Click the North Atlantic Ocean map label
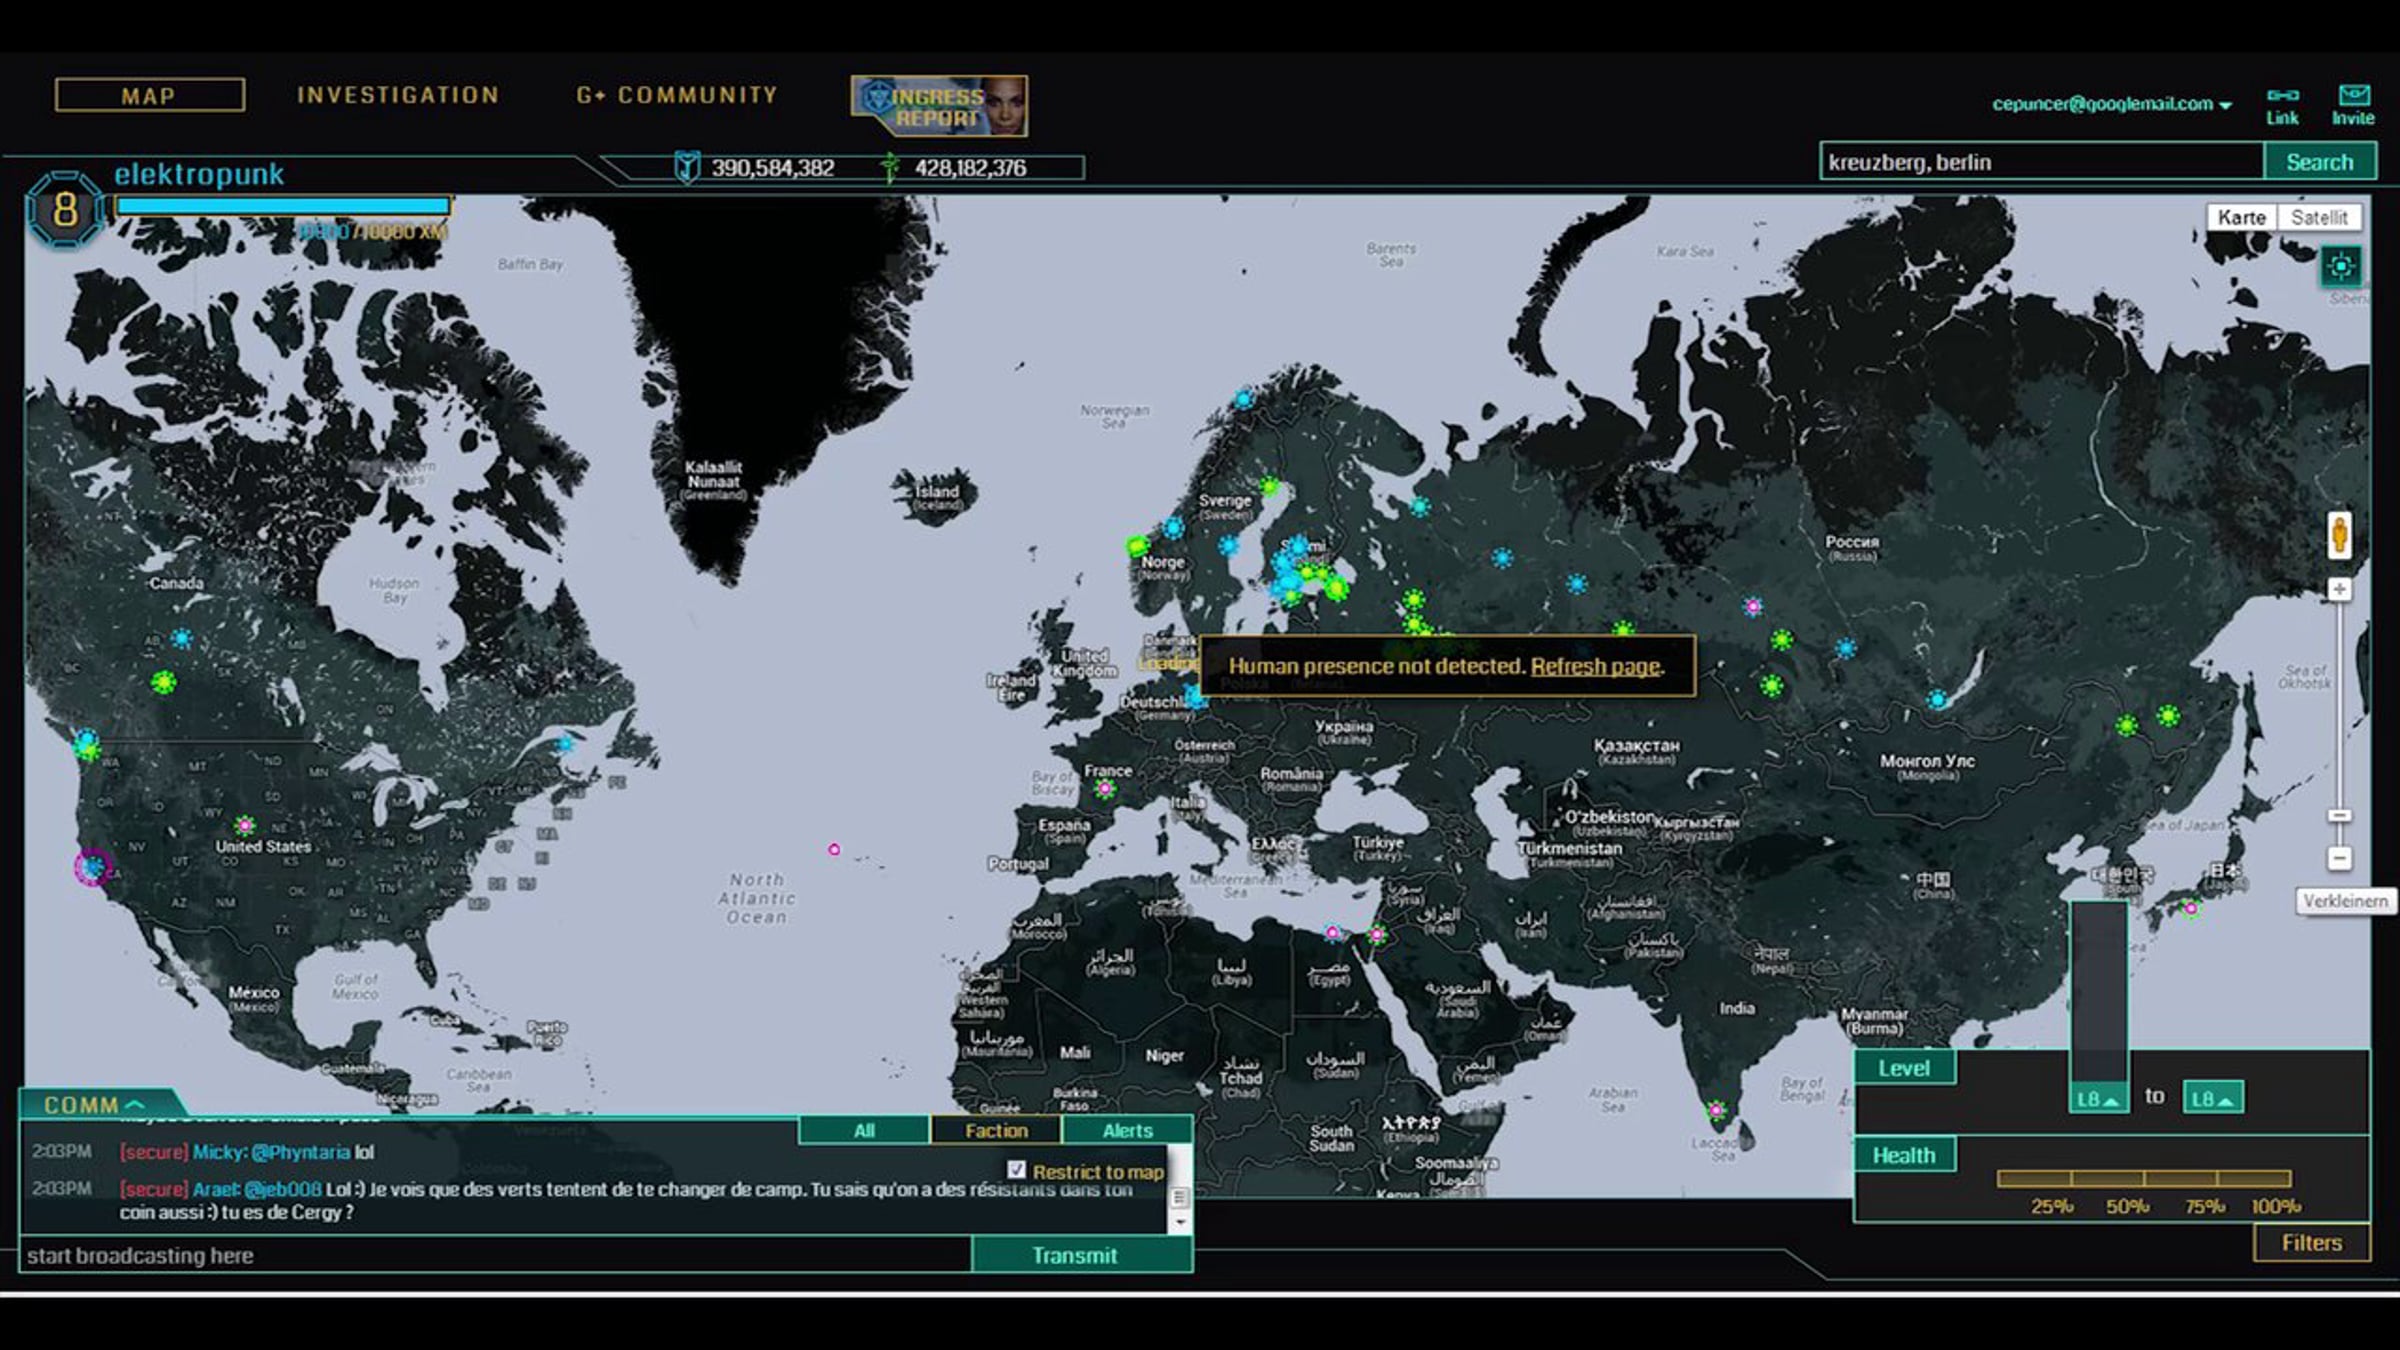The image size is (2400, 1350). [x=757, y=898]
